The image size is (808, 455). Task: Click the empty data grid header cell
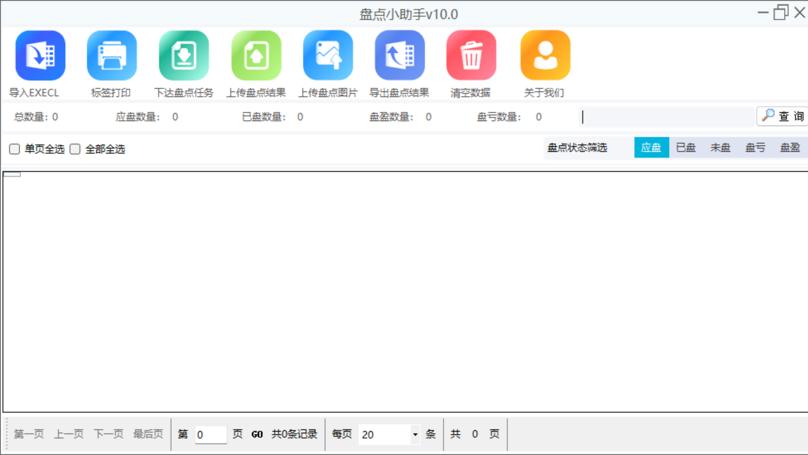point(12,174)
